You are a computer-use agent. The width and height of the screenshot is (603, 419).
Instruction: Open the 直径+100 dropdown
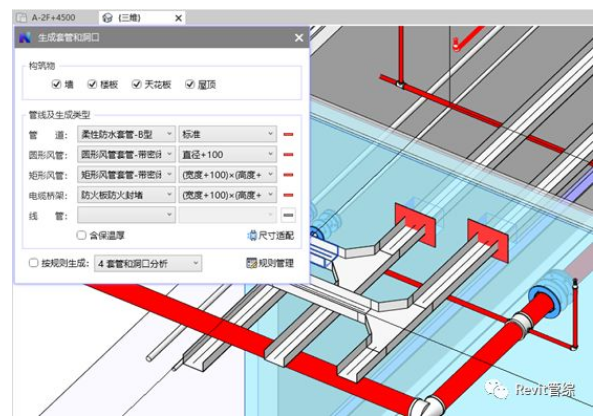[227, 155]
